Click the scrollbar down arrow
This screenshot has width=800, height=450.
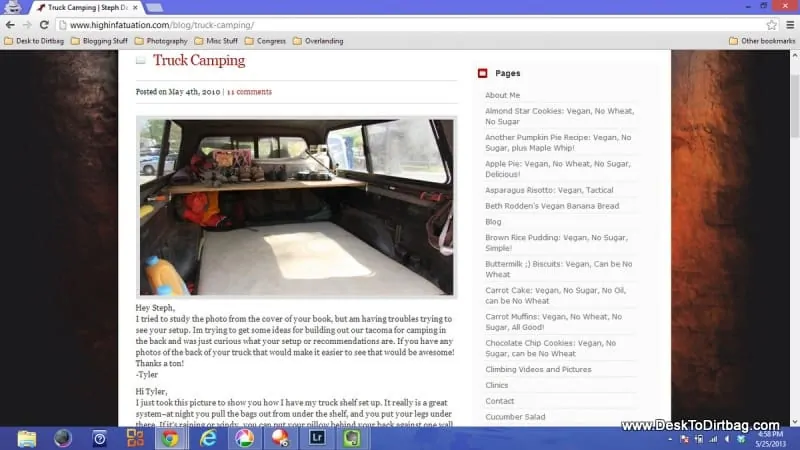[795, 422]
